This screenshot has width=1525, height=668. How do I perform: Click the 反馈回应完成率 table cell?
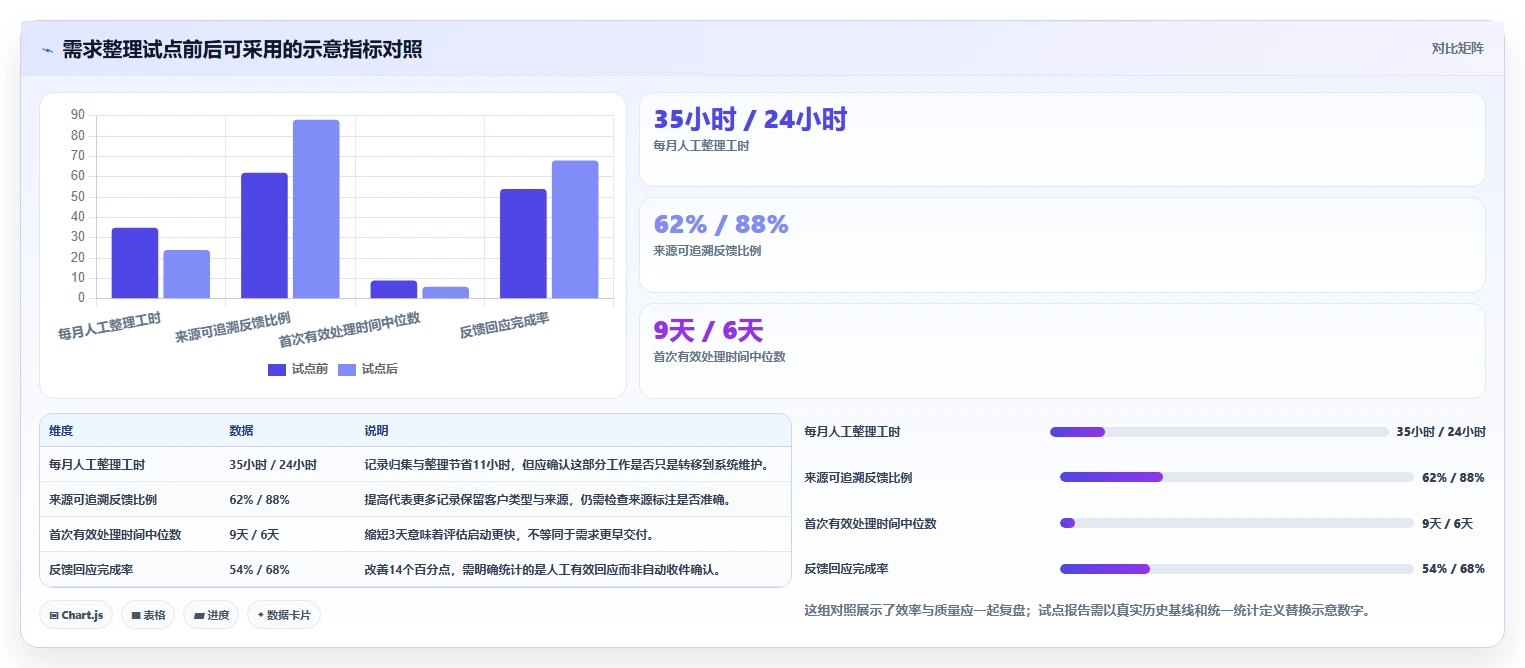click(x=91, y=569)
